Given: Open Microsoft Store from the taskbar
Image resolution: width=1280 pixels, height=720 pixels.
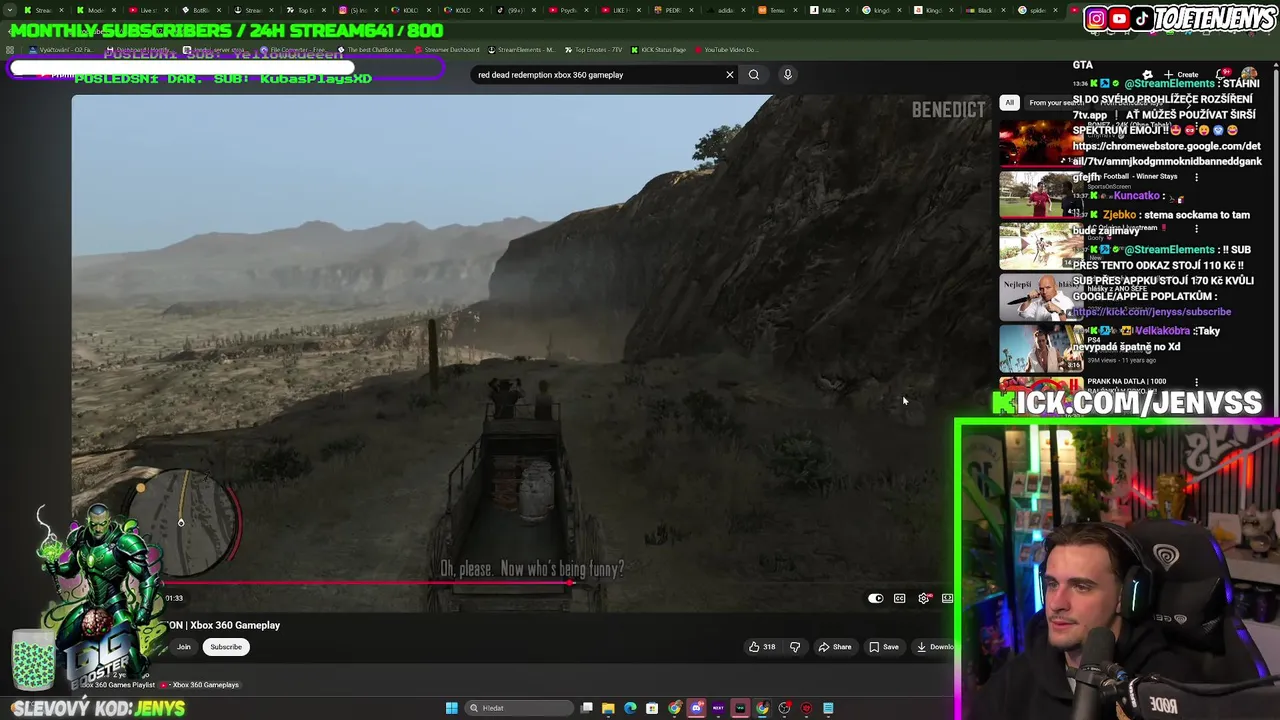Looking at the screenshot, I should (652, 708).
